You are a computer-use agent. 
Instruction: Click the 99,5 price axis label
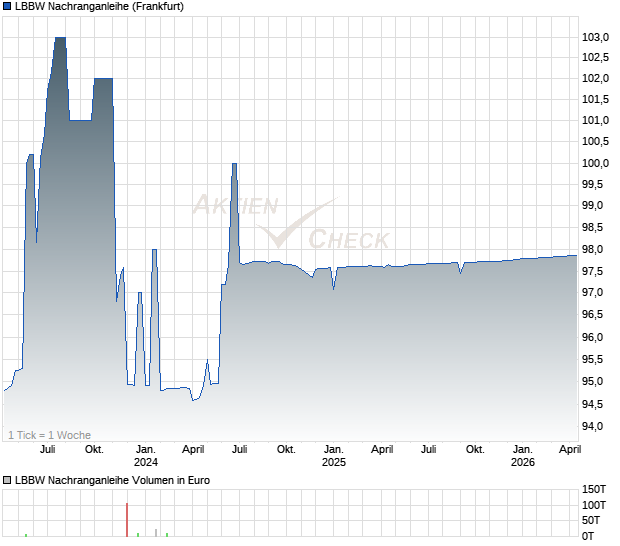coord(593,184)
